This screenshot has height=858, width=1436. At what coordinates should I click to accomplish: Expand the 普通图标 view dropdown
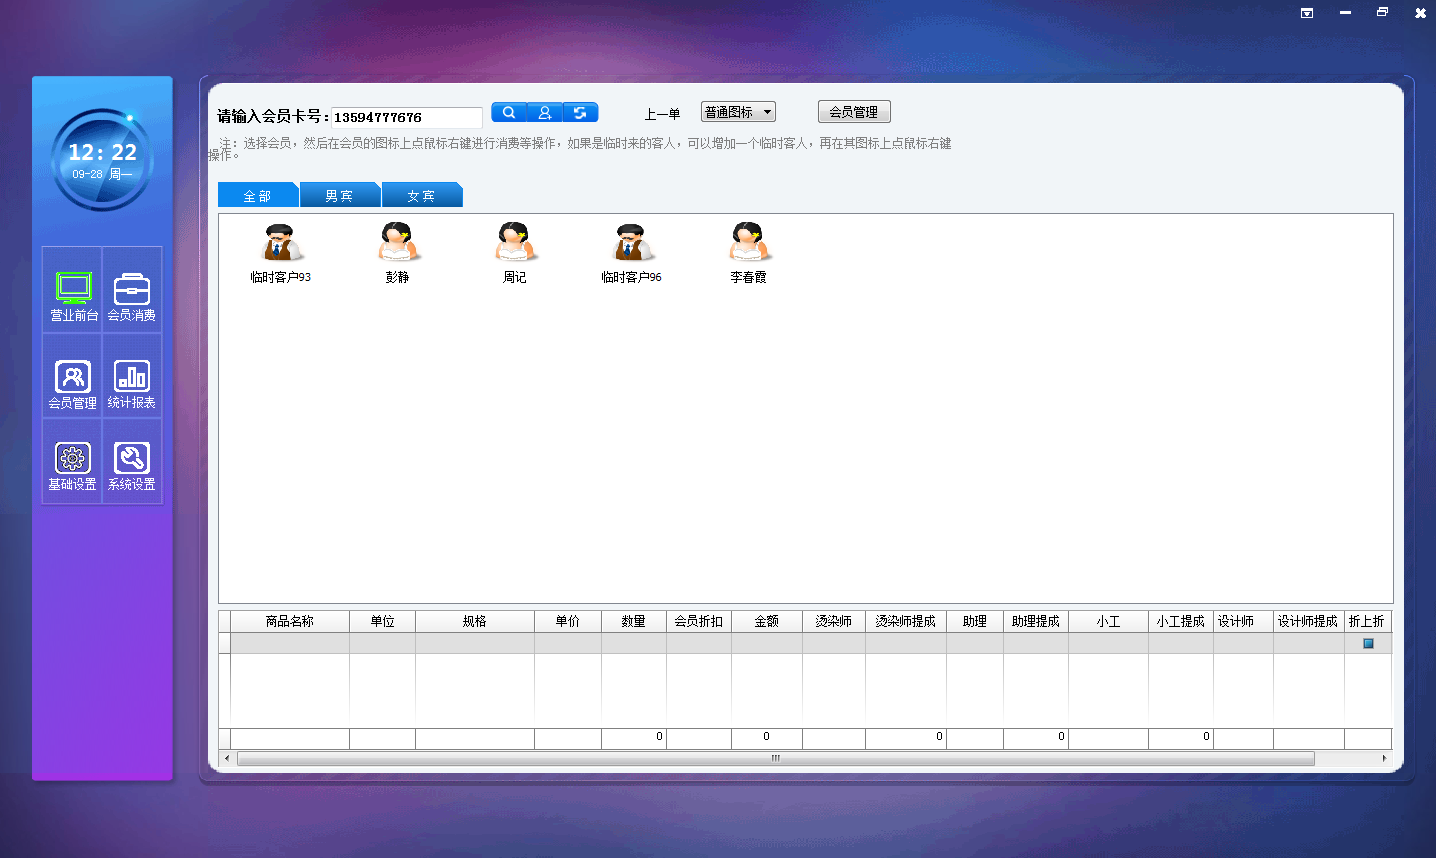click(738, 112)
